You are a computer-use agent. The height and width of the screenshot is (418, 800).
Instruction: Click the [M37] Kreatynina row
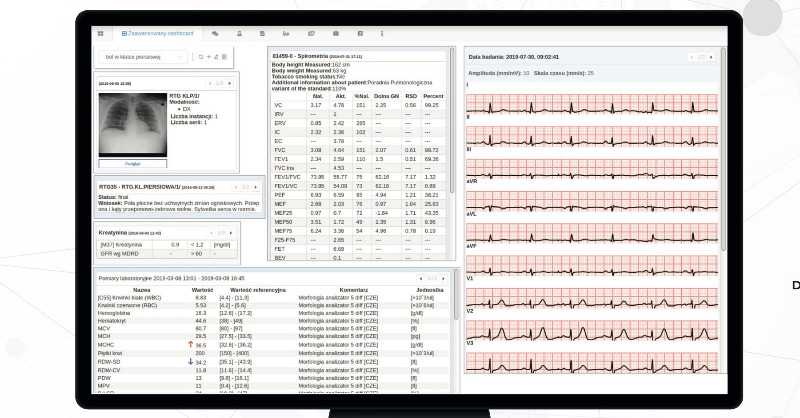(166, 245)
